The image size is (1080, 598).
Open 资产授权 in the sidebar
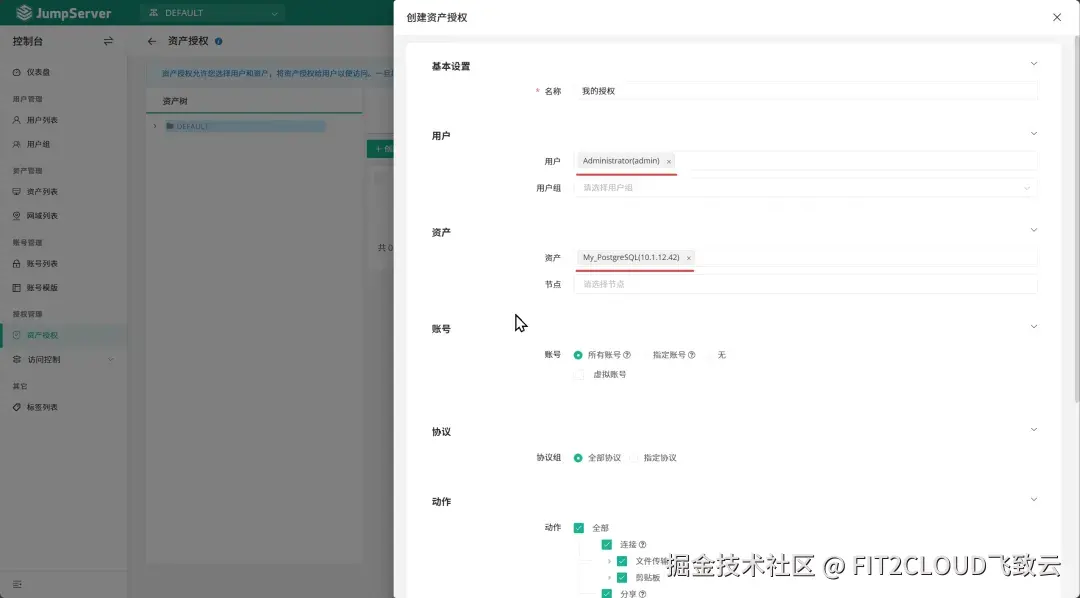click(42, 336)
